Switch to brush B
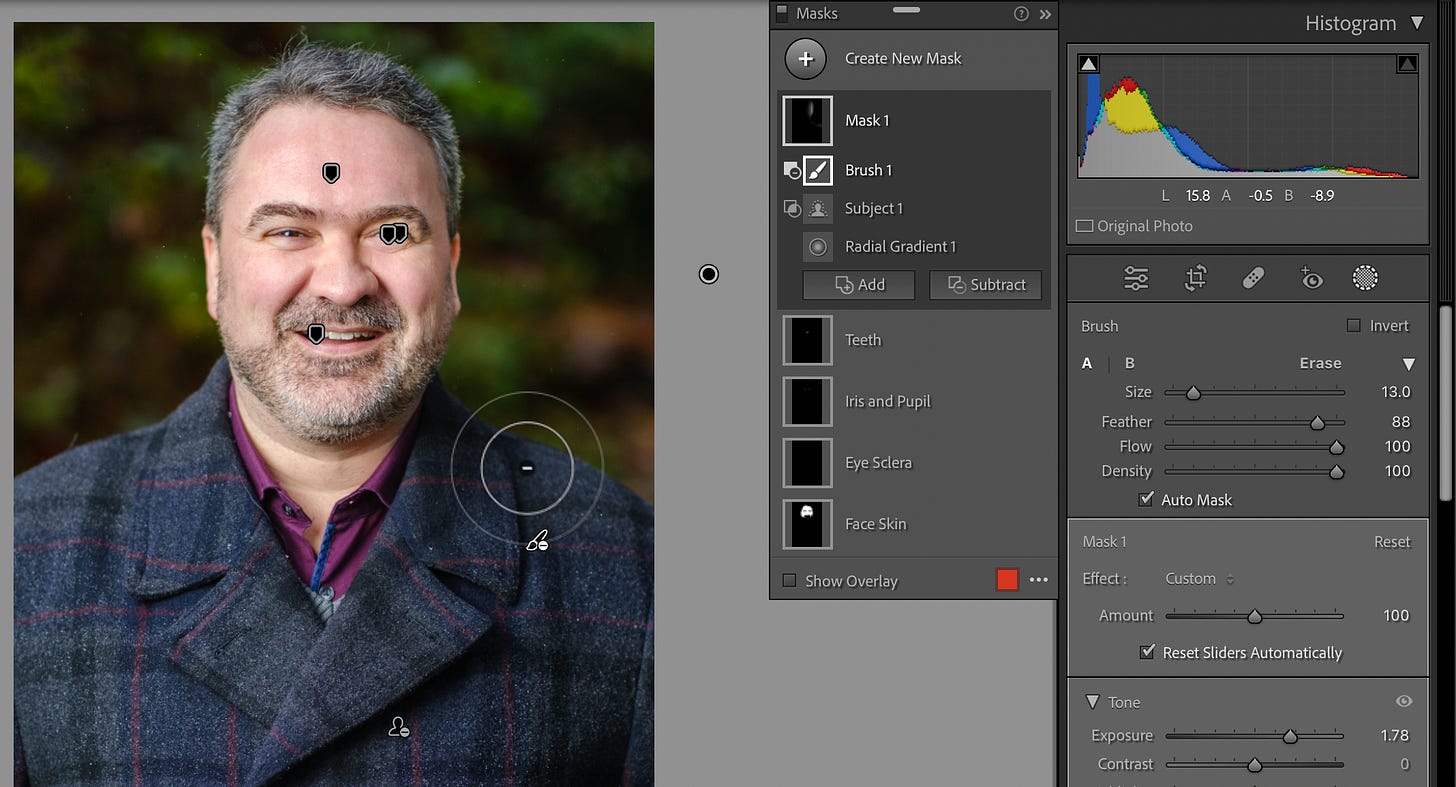This screenshot has height=787, width=1456. coord(1130,363)
